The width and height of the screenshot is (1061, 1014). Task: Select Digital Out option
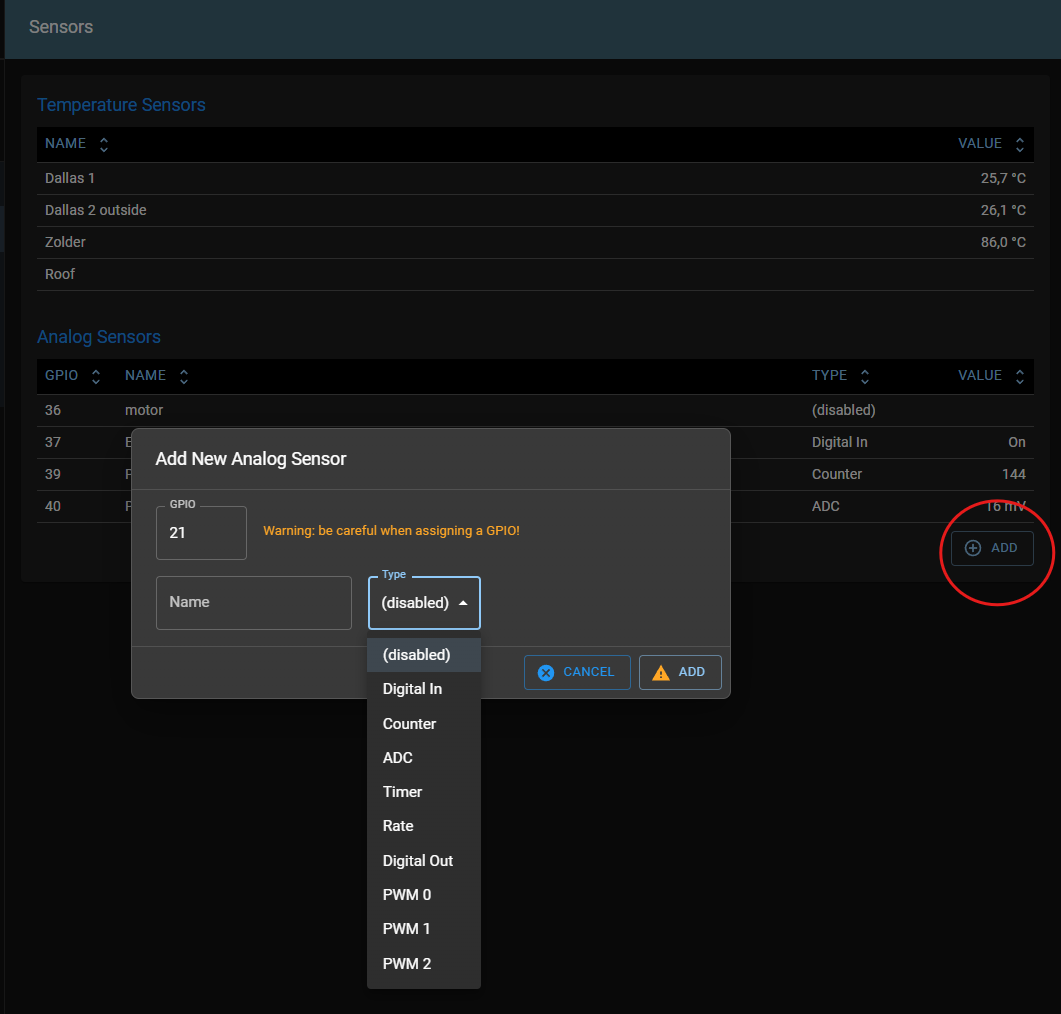(x=418, y=861)
